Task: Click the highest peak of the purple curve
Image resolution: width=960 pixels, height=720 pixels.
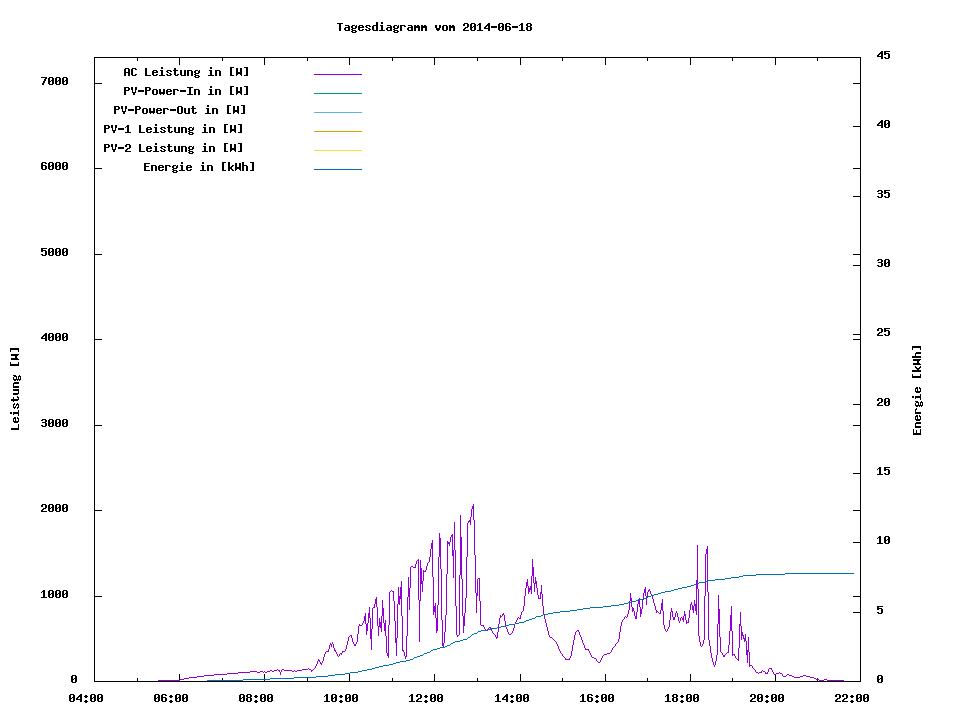Action: tap(473, 506)
